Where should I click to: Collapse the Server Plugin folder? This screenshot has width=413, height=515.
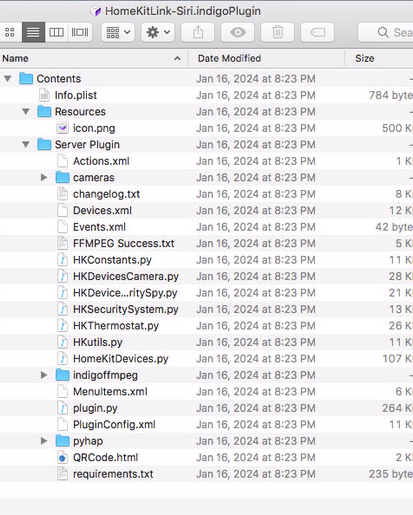click(26, 145)
